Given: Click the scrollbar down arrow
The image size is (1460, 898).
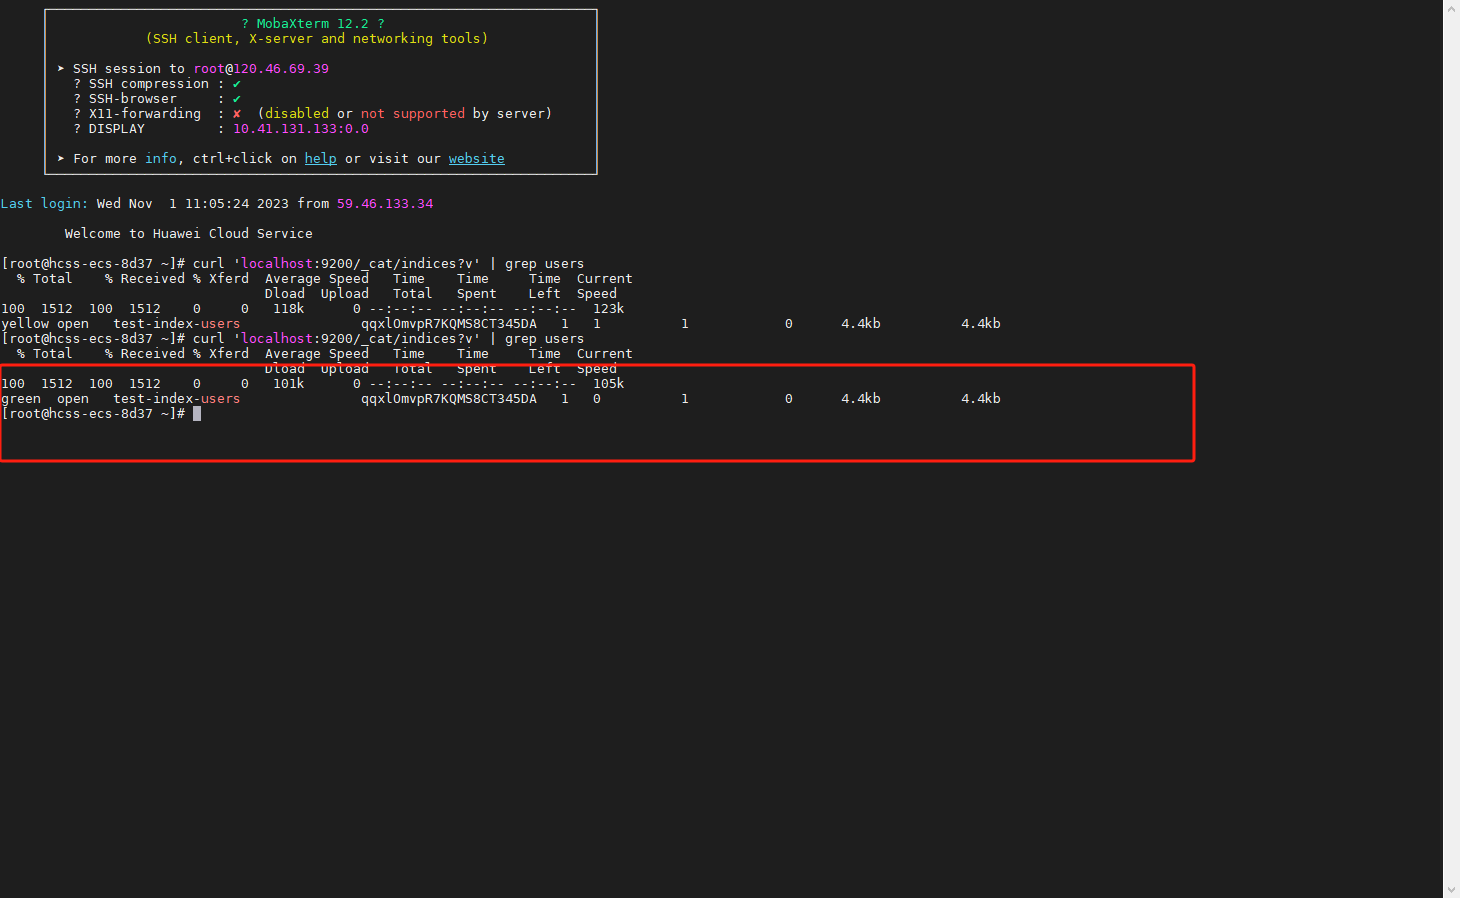Looking at the screenshot, I should pyautogui.click(x=1451, y=890).
